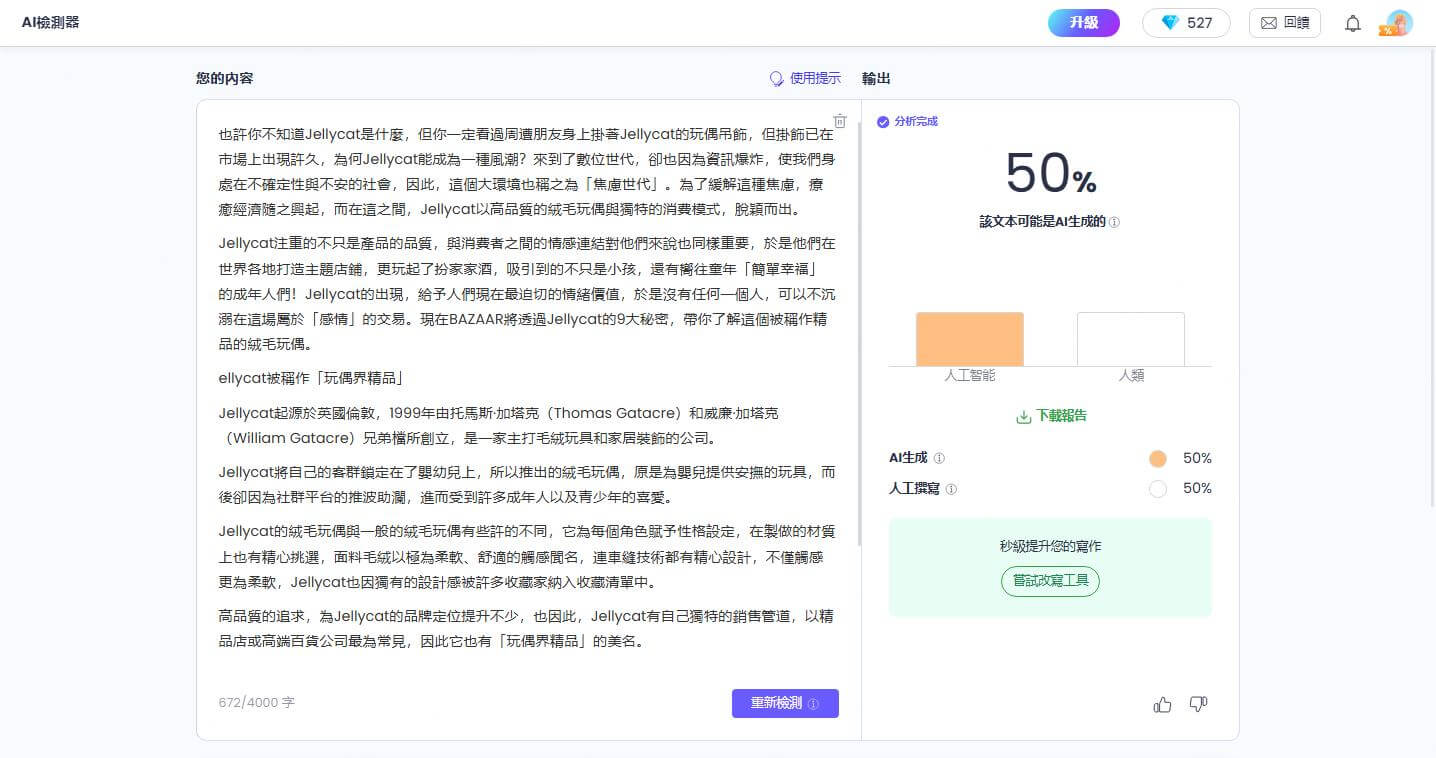
Task: Click info icon next to AI生成
Action: click(939, 458)
